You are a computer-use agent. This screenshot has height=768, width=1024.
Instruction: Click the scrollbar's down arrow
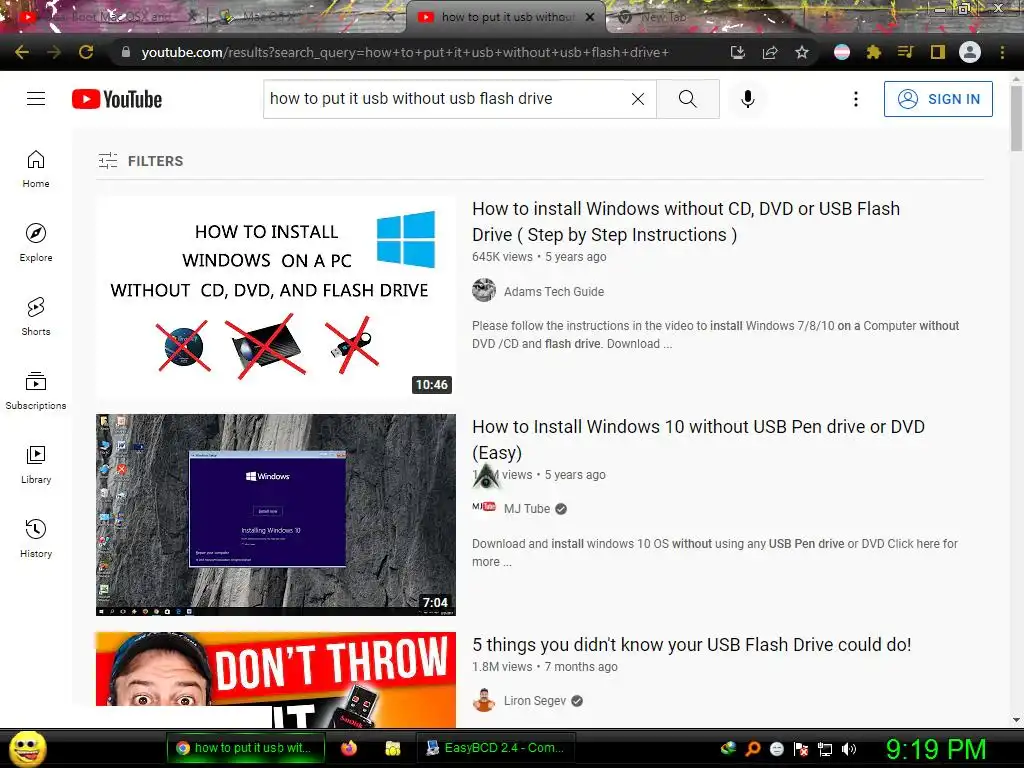pyautogui.click(x=1016, y=720)
